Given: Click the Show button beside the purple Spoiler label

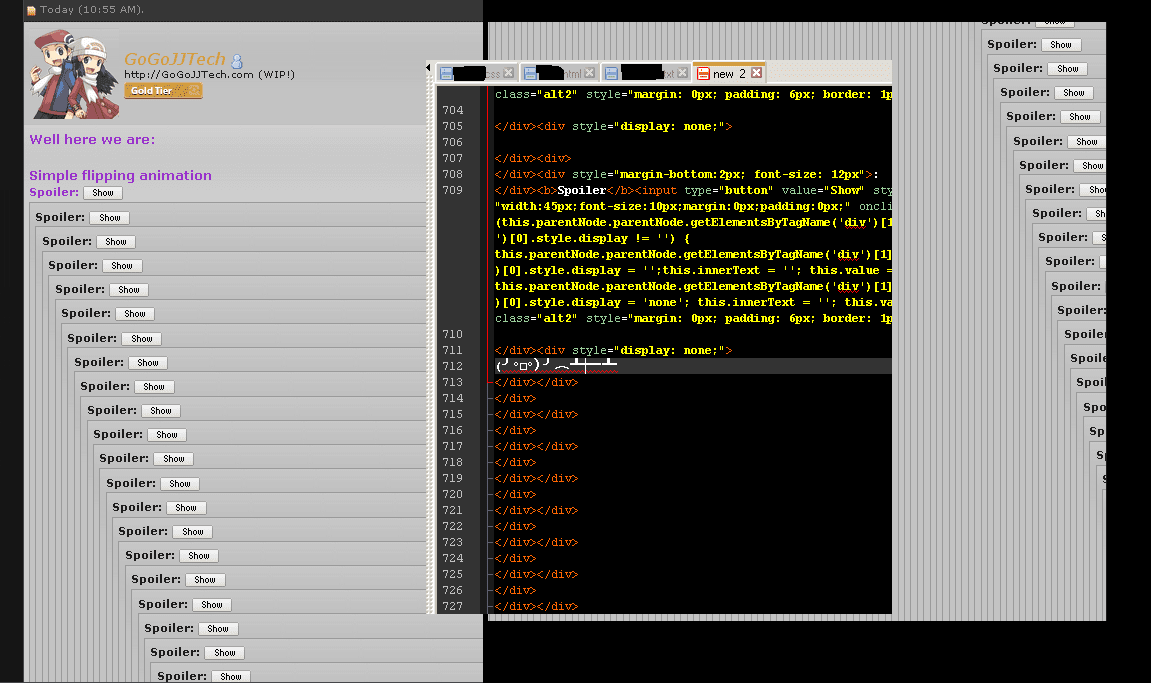Looking at the screenshot, I should click(103, 193).
